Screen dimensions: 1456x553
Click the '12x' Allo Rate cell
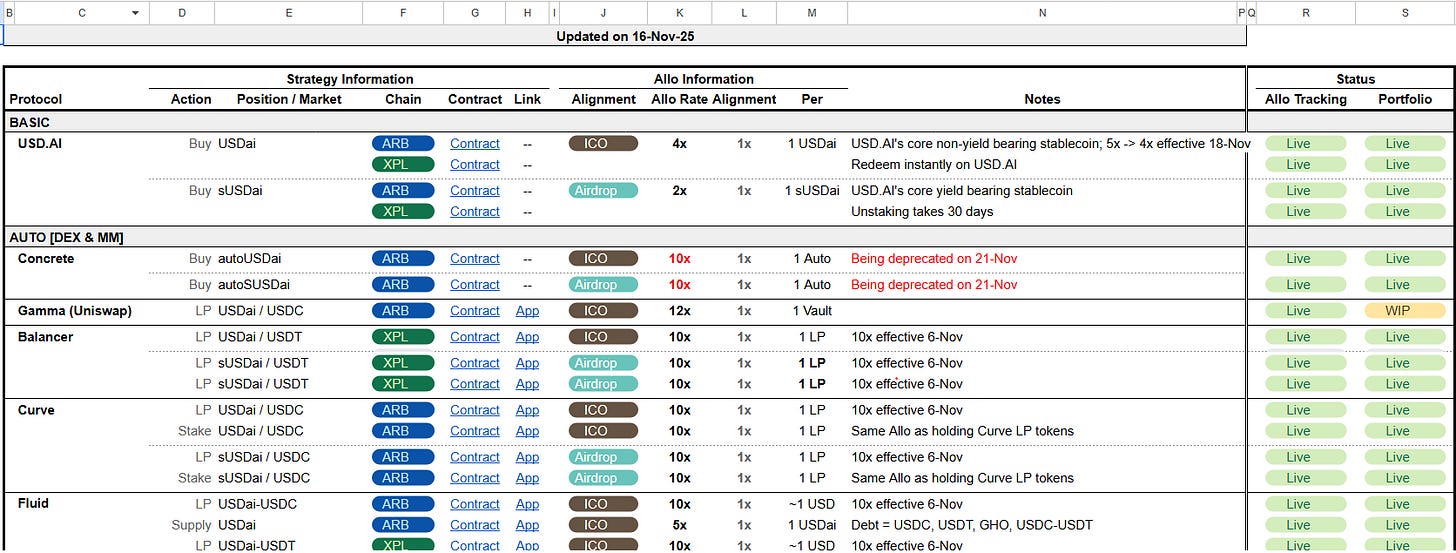[680, 310]
